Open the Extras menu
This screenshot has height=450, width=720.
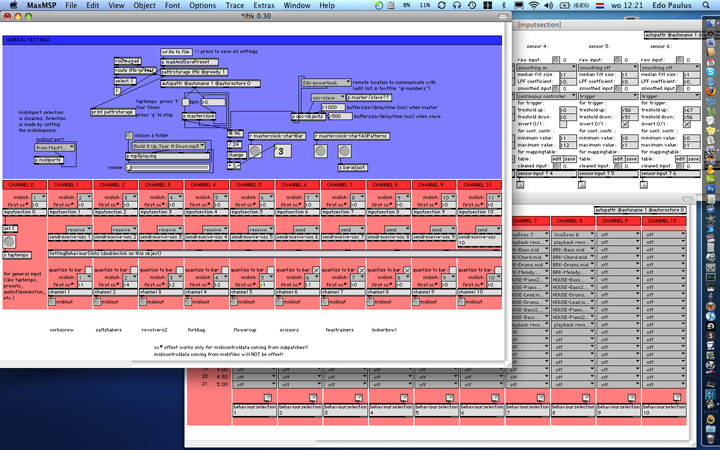coord(264,6)
